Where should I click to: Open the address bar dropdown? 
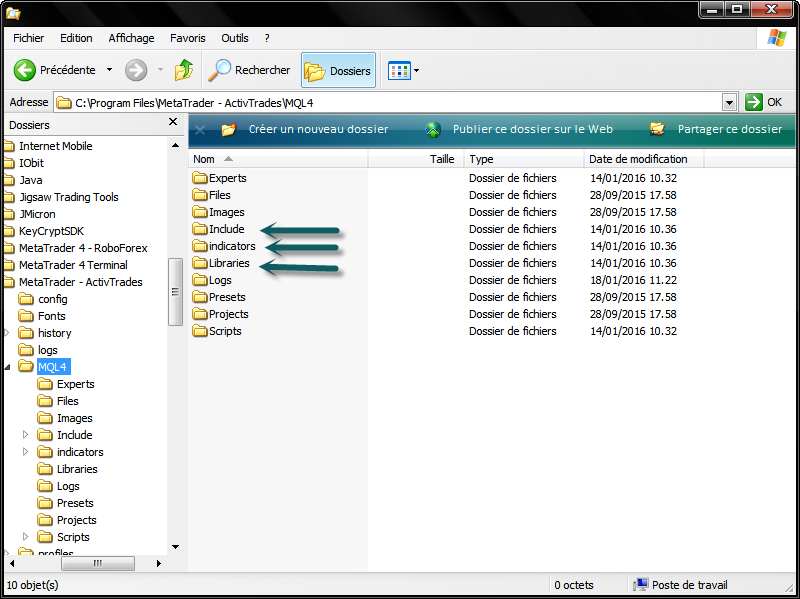pyautogui.click(x=729, y=103)
